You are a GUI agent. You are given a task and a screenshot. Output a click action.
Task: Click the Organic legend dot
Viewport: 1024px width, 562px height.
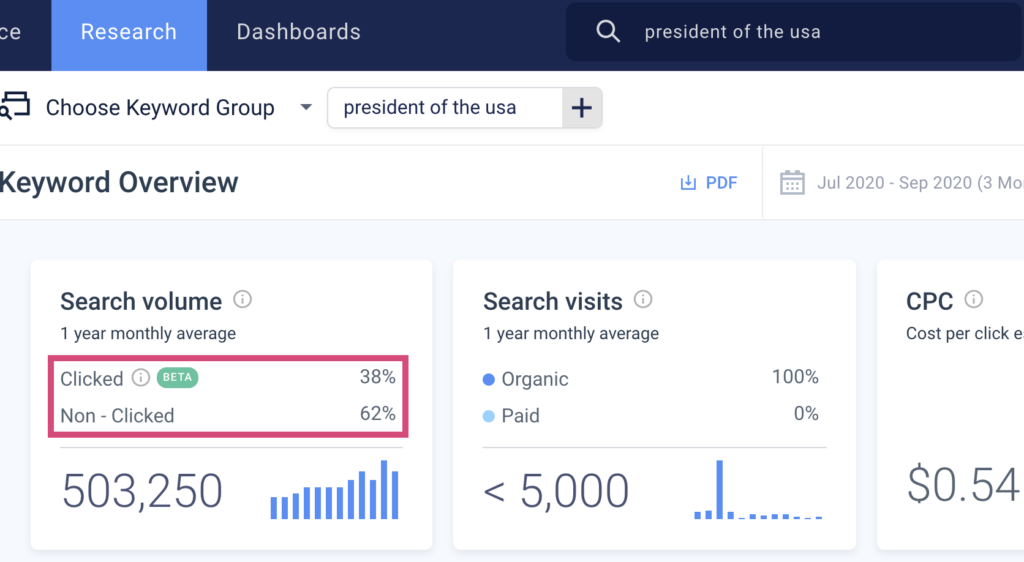tap(488, 379)
